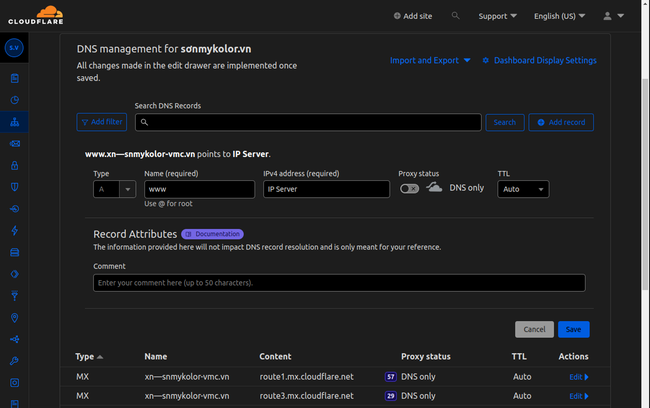Viewport: 650px width, 408px height.
Task: Click the gray cloud proxy icon
Action: coord(434,187)
